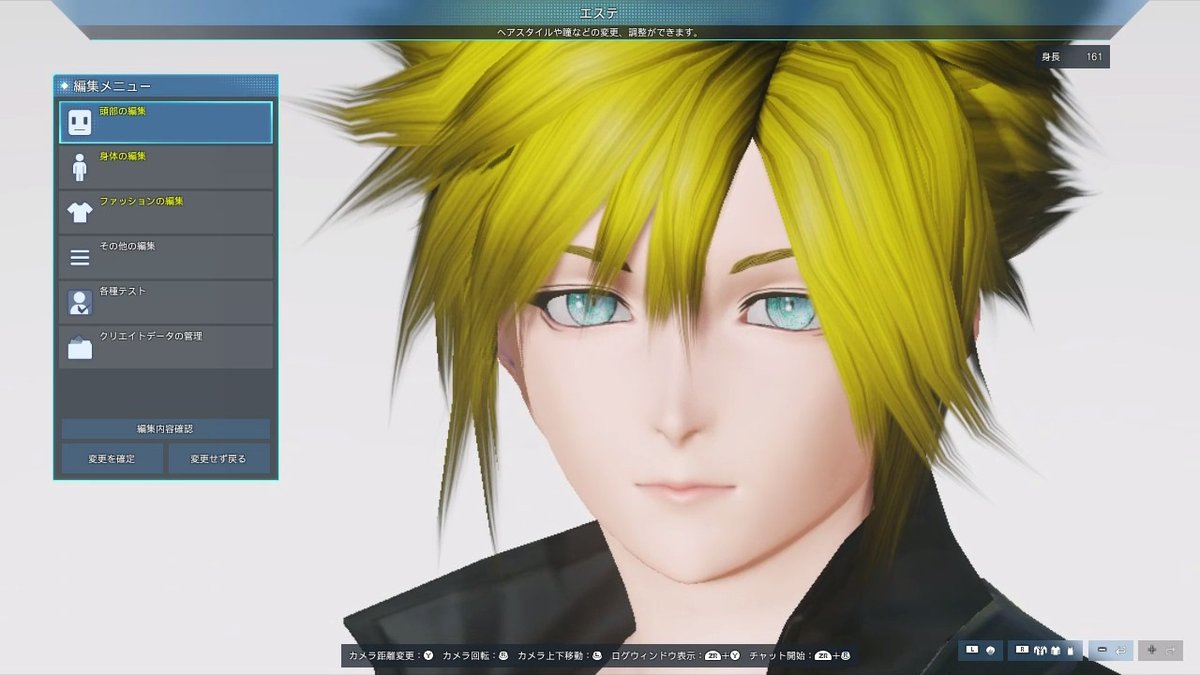Click the body edit person icon
The width and height of the screenshot is (1200, 675).
(80, 167)
